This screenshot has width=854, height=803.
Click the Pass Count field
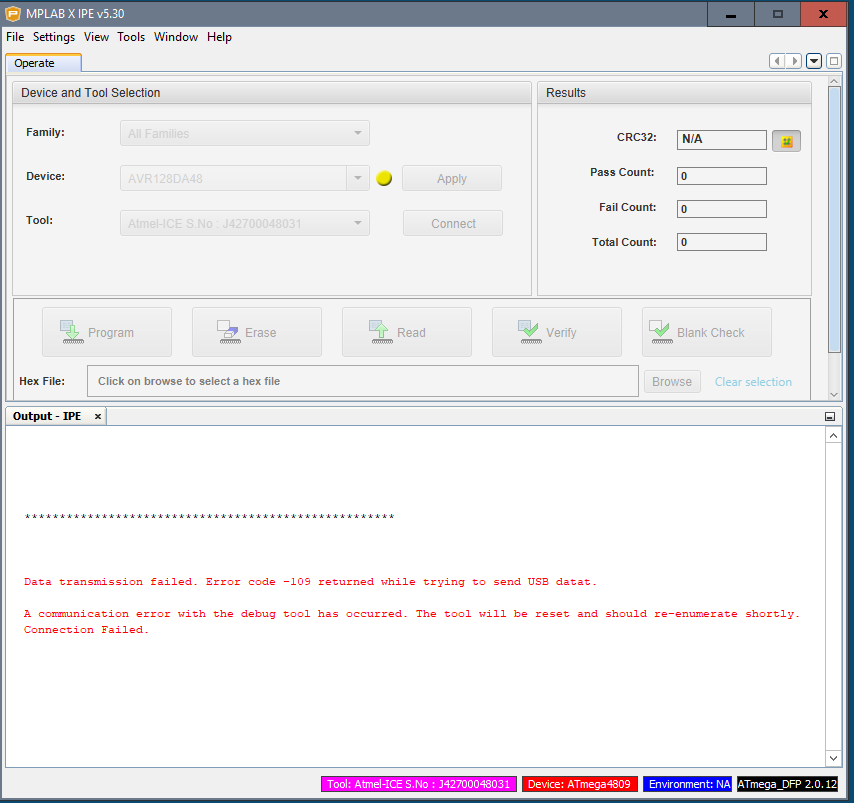point(722,176)
